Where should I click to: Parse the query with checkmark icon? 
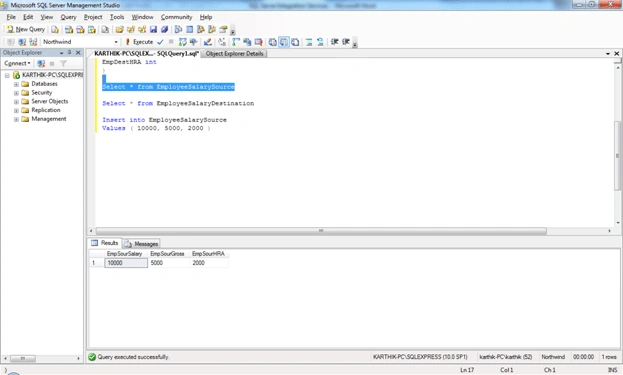pyautogui.click(x=160, y=42)
